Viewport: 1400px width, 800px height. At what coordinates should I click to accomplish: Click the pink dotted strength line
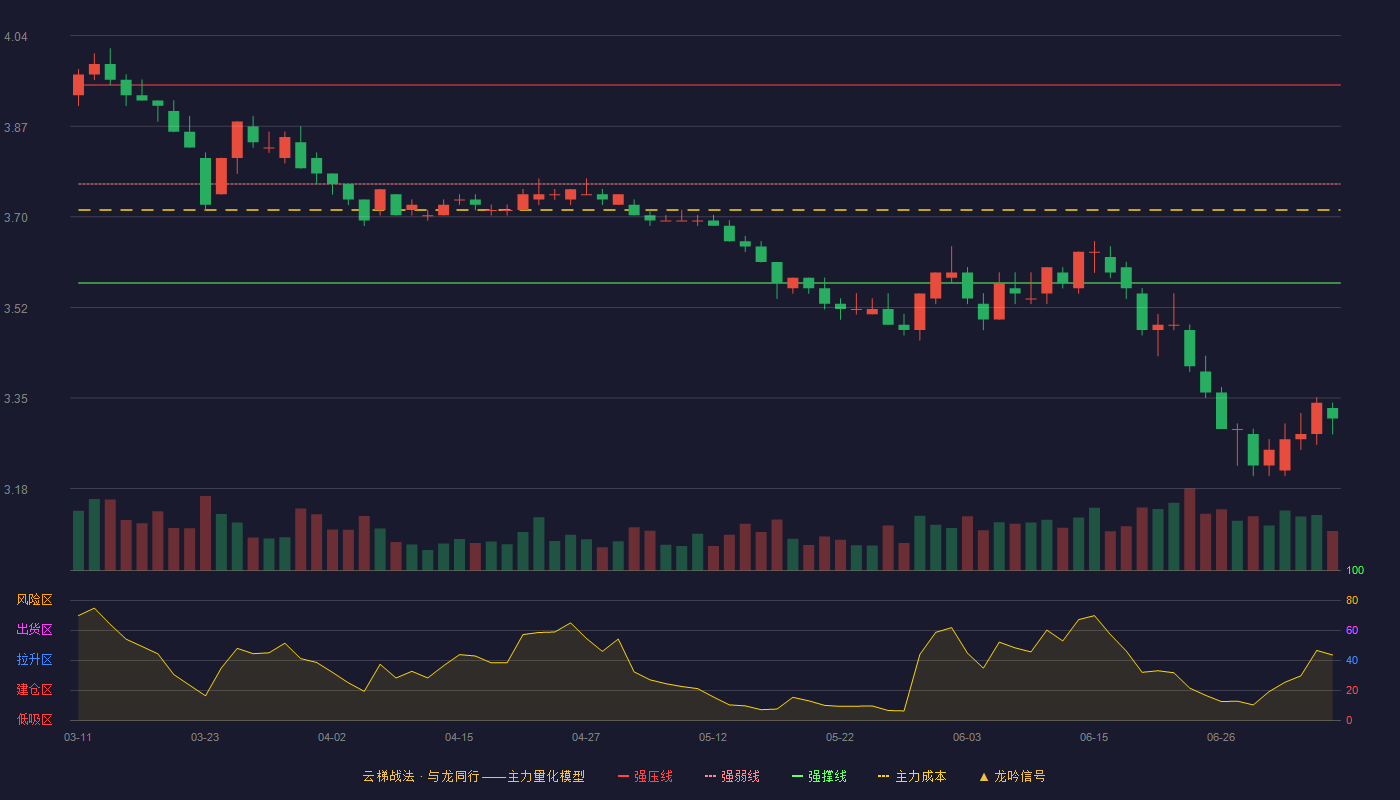point(709,184)
